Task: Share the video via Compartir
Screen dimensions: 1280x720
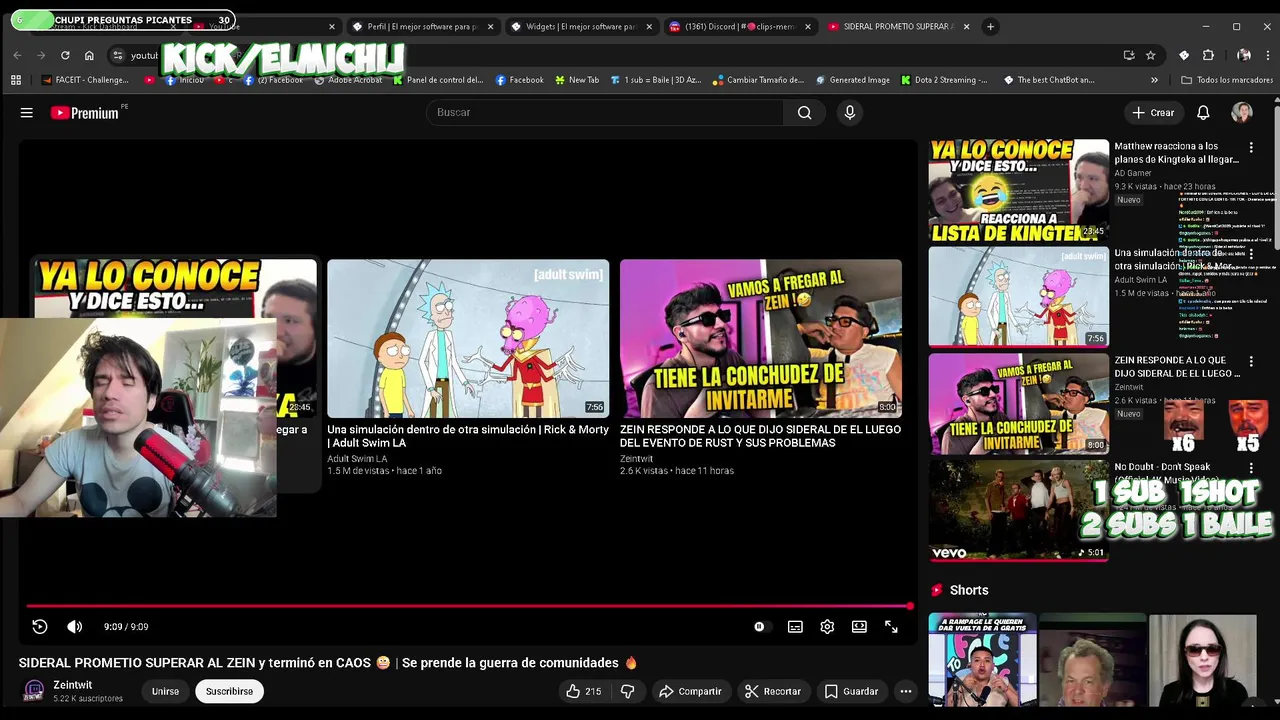Action: [690, 691]
